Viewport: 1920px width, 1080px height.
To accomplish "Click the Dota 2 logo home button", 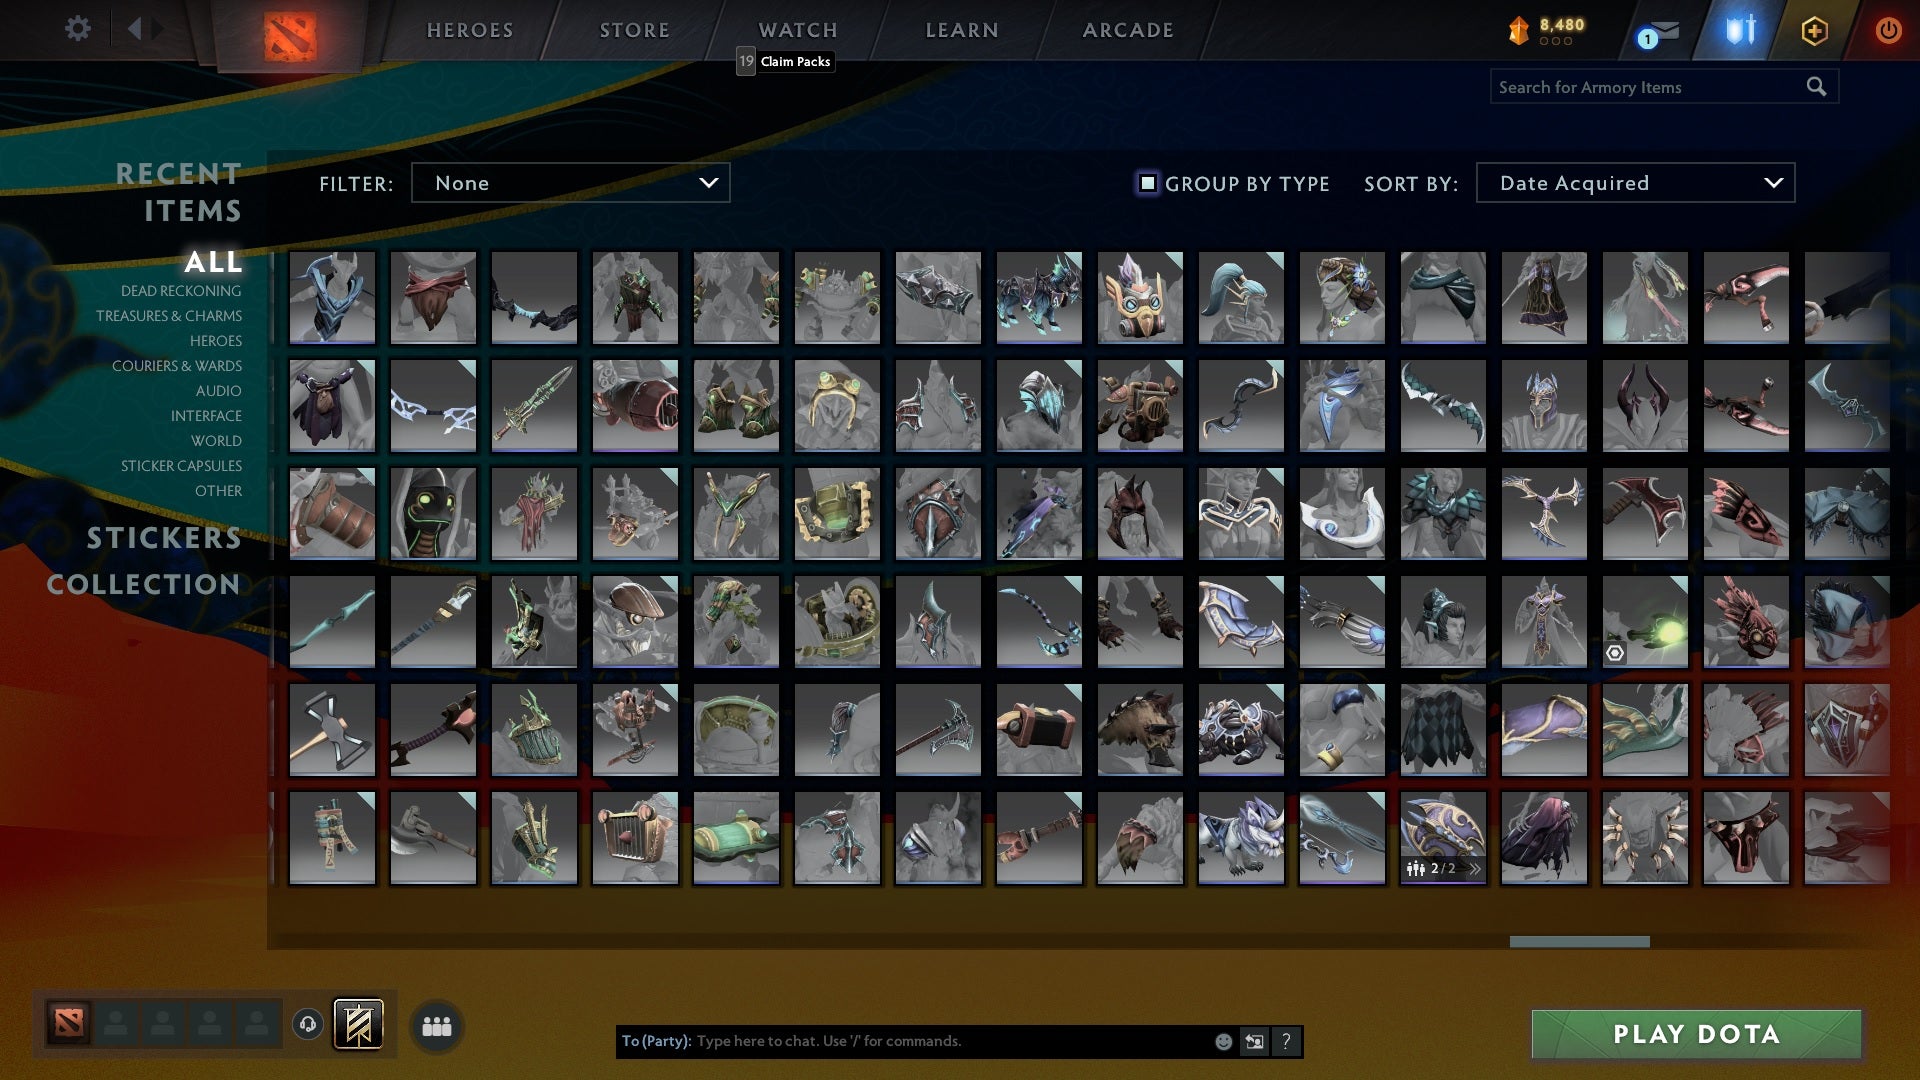I will [290, 36].
